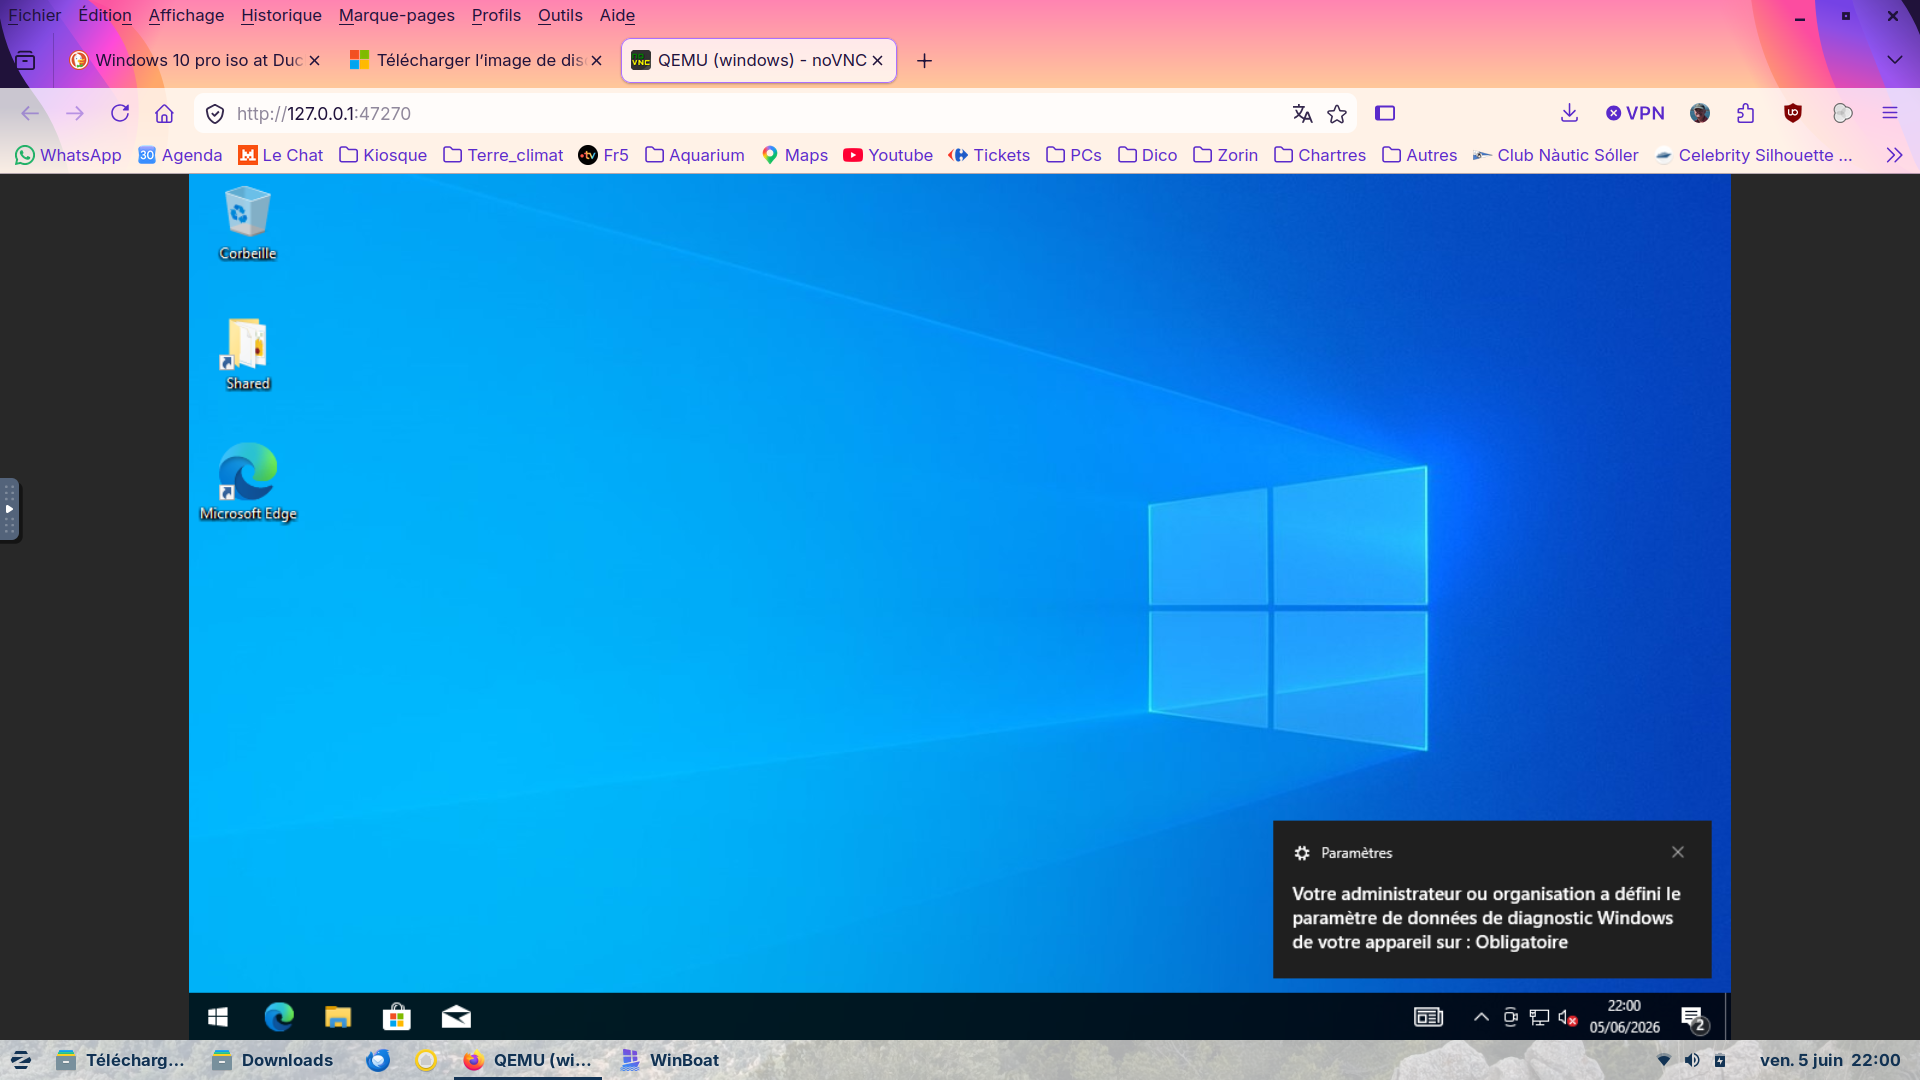Open the browser account avatar

(1700, 113)
